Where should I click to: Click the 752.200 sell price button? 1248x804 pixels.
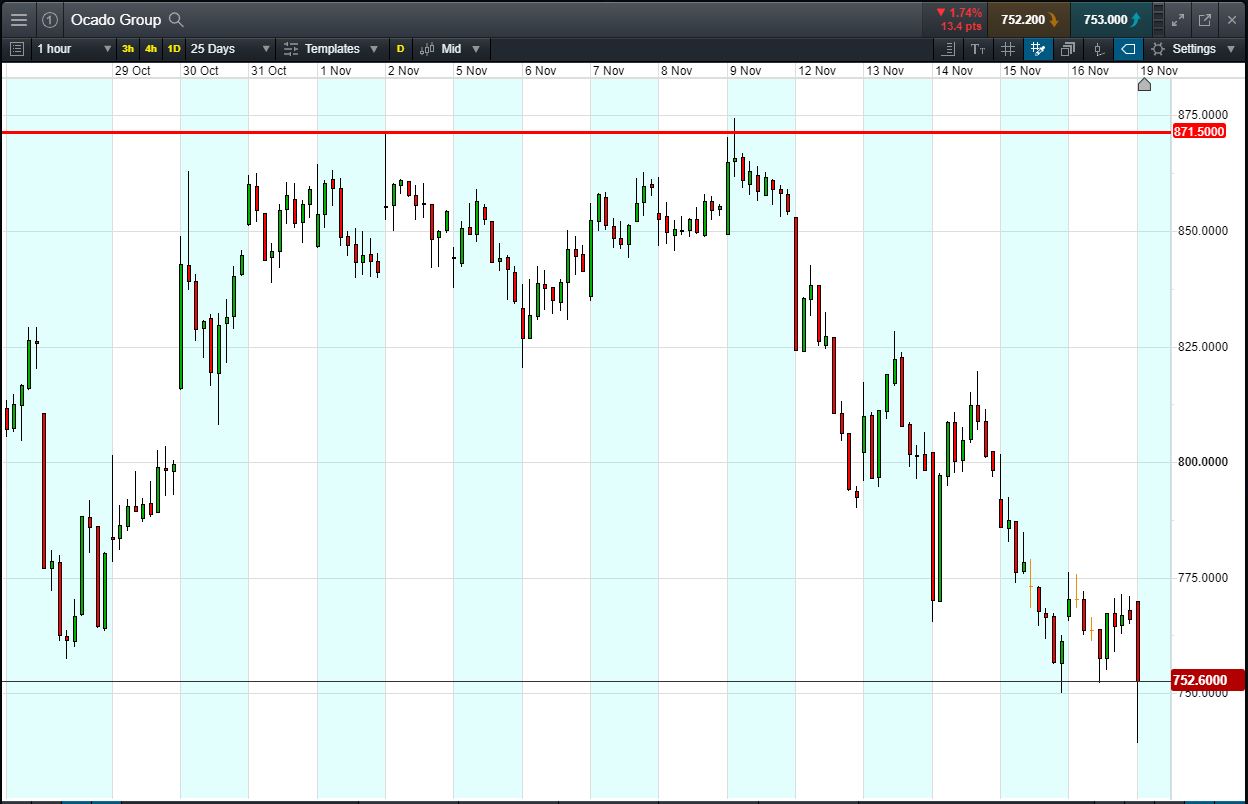(x=1029, y=19)
